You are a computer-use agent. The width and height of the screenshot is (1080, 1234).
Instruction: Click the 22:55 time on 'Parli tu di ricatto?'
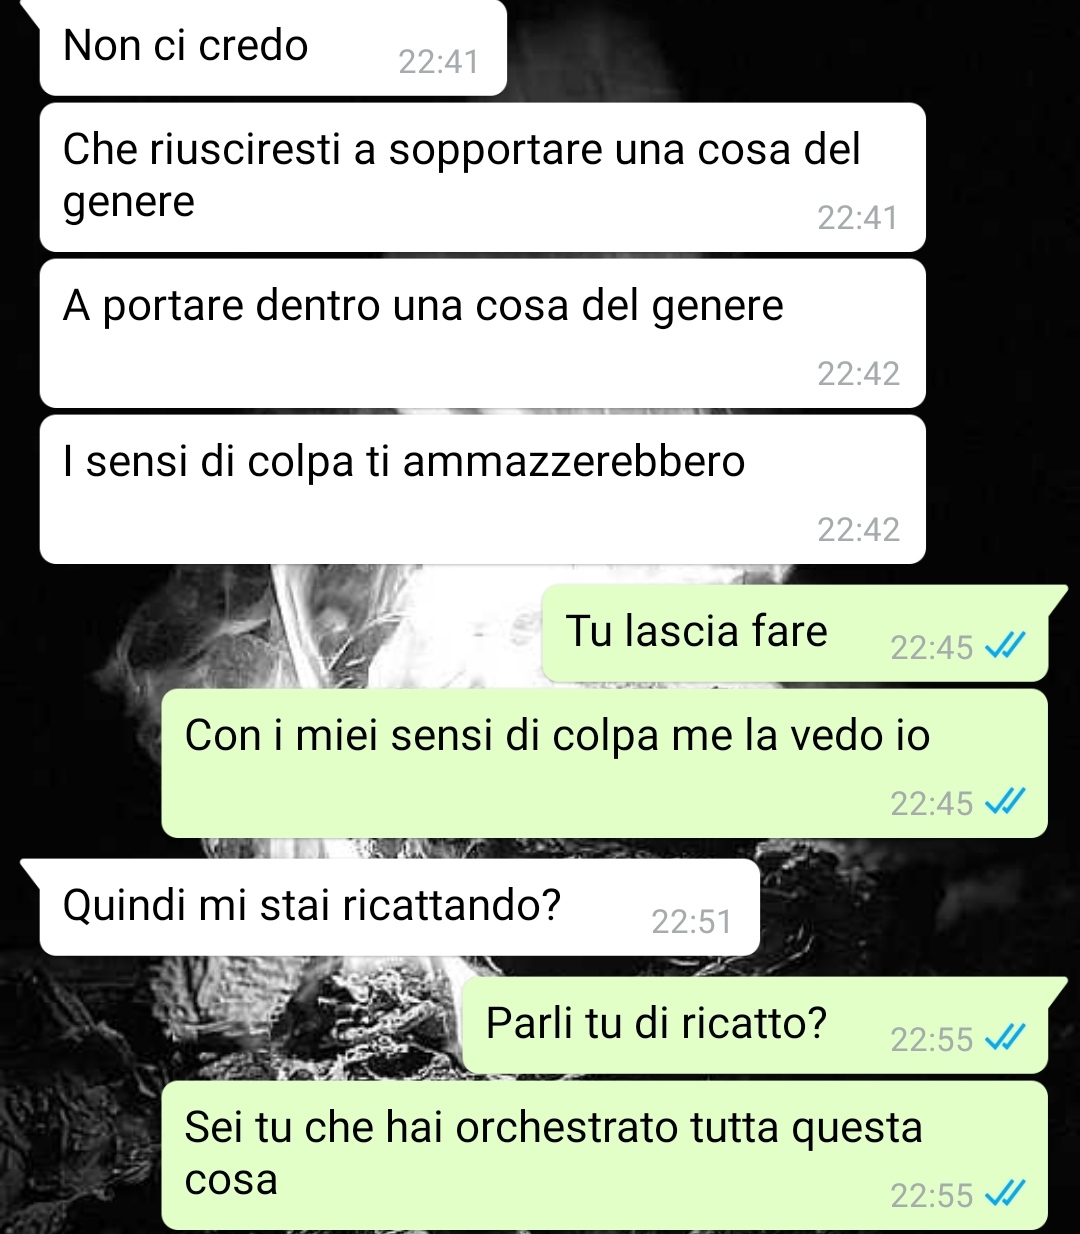[931, 1040]
